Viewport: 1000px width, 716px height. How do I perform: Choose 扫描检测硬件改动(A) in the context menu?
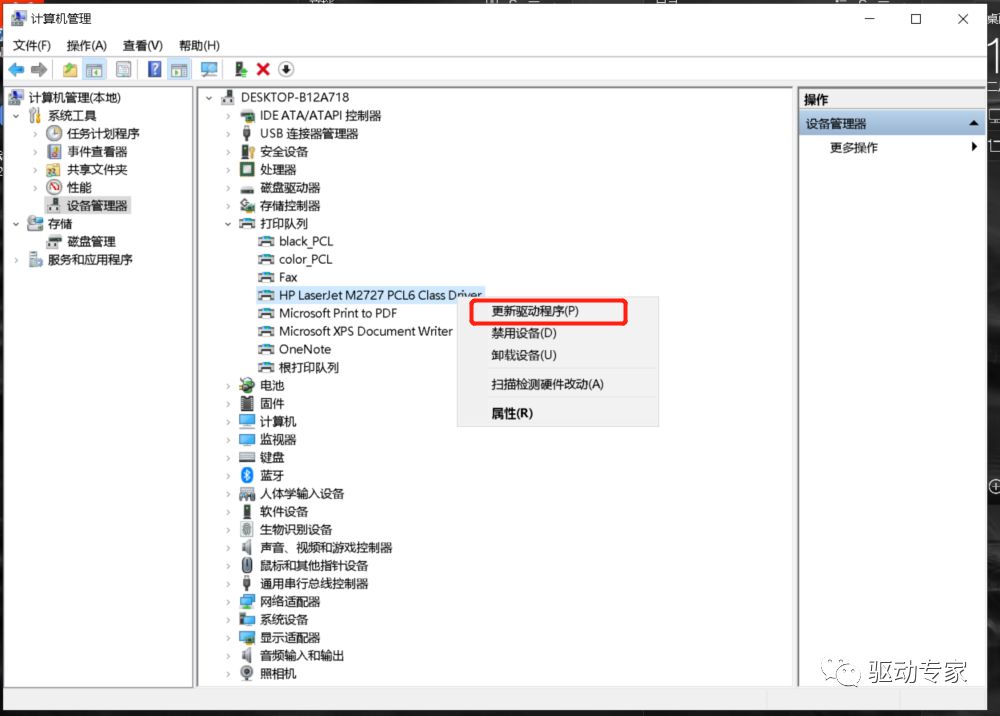pyautogui.click(x=547, y=384)
